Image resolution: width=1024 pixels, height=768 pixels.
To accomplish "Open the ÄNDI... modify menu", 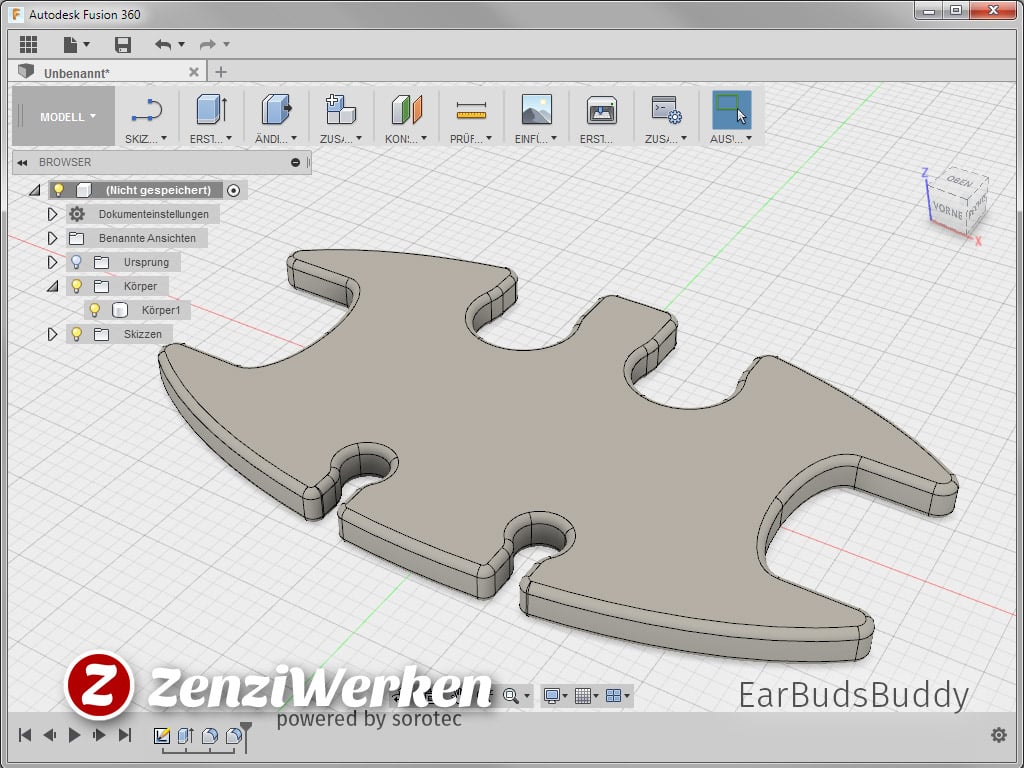I will (x=276, y=138).
